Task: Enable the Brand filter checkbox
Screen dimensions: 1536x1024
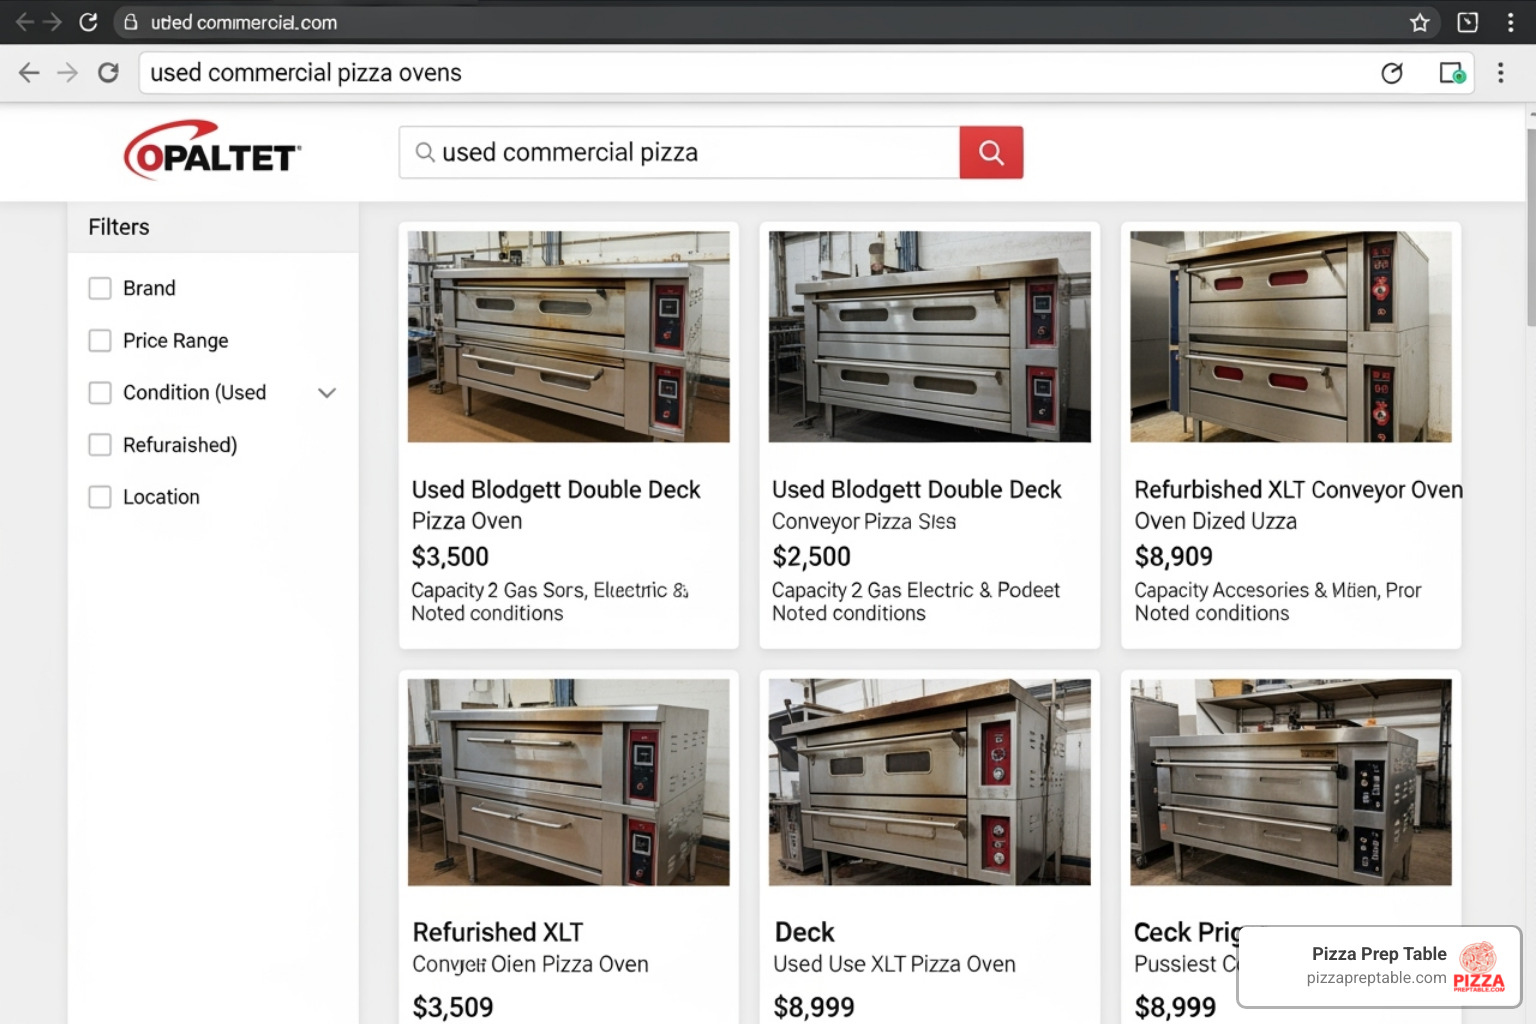Action: tap(100, 288)
